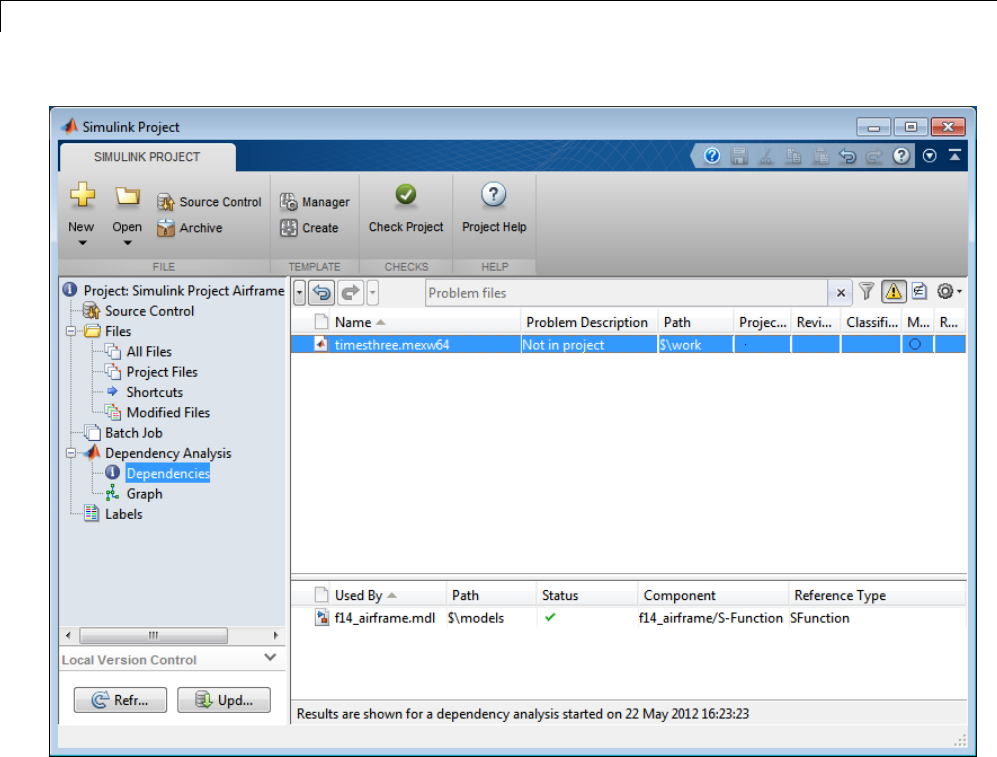The height and width of the screenshot is (757, 997).
Task: Click the paste icon in quick access bar
Action: click(x=820, y=156)
